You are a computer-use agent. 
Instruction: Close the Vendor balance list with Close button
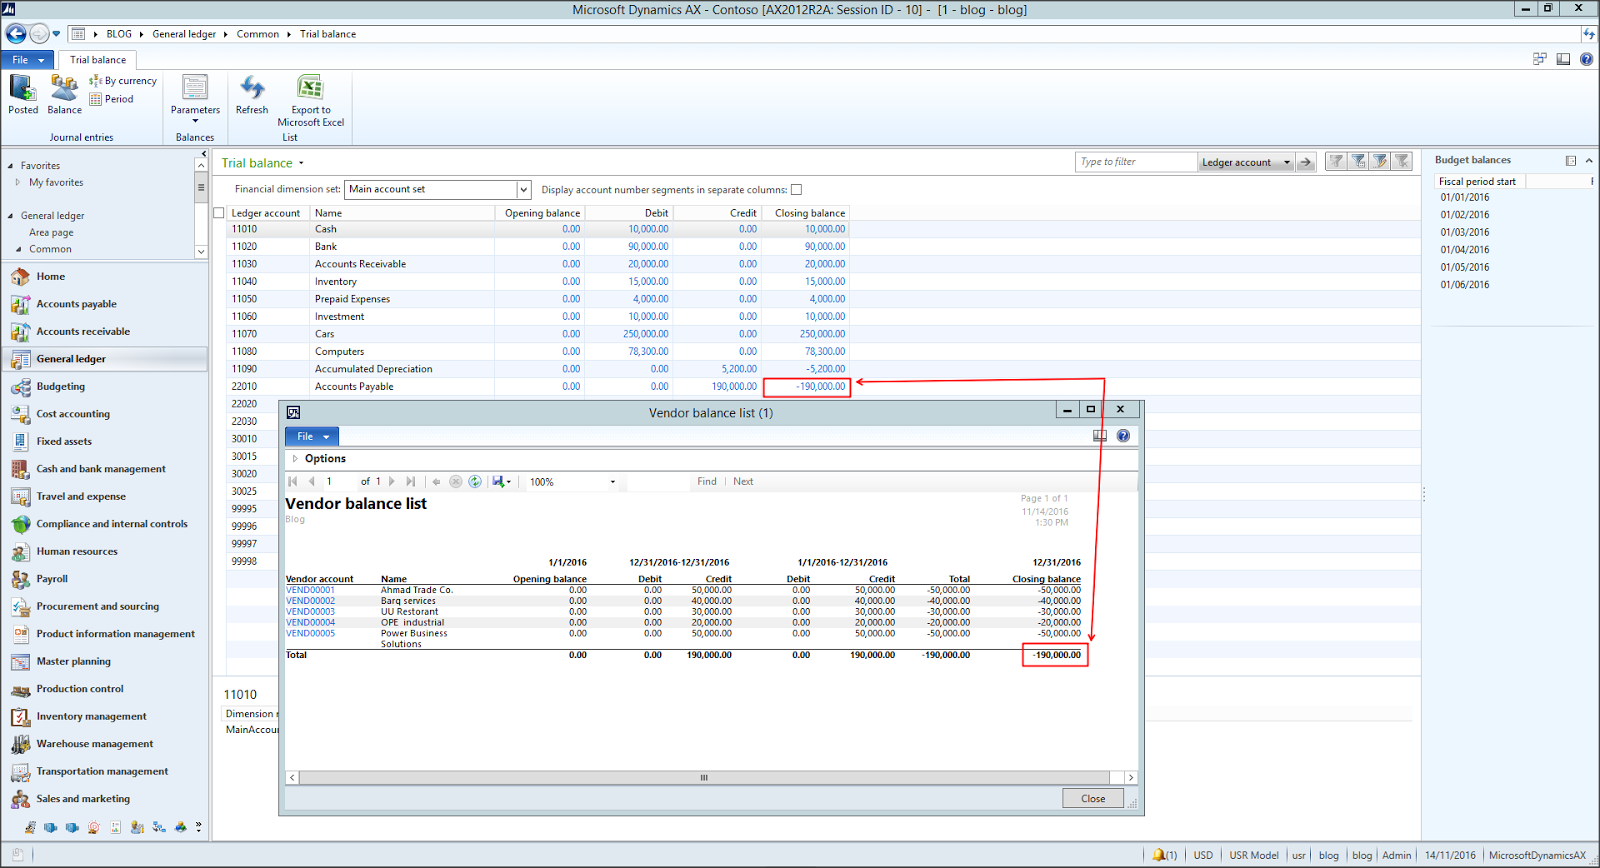pos(1093,799)
